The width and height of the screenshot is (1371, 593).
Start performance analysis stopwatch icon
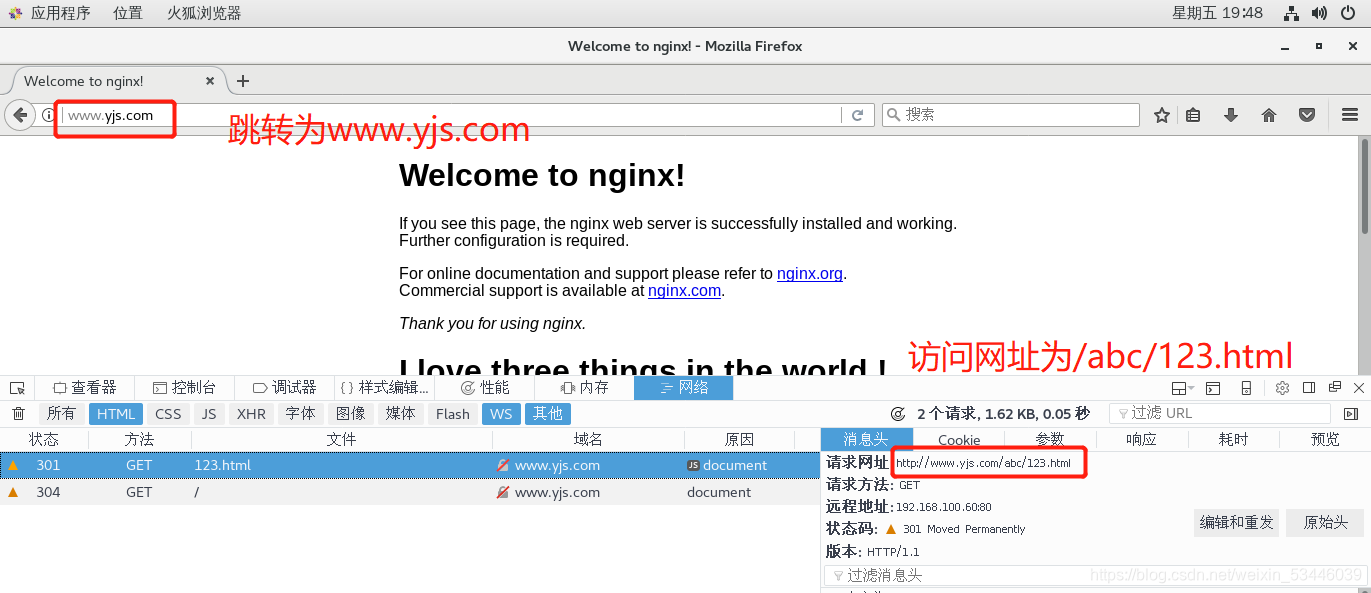(x=898, y=414)
